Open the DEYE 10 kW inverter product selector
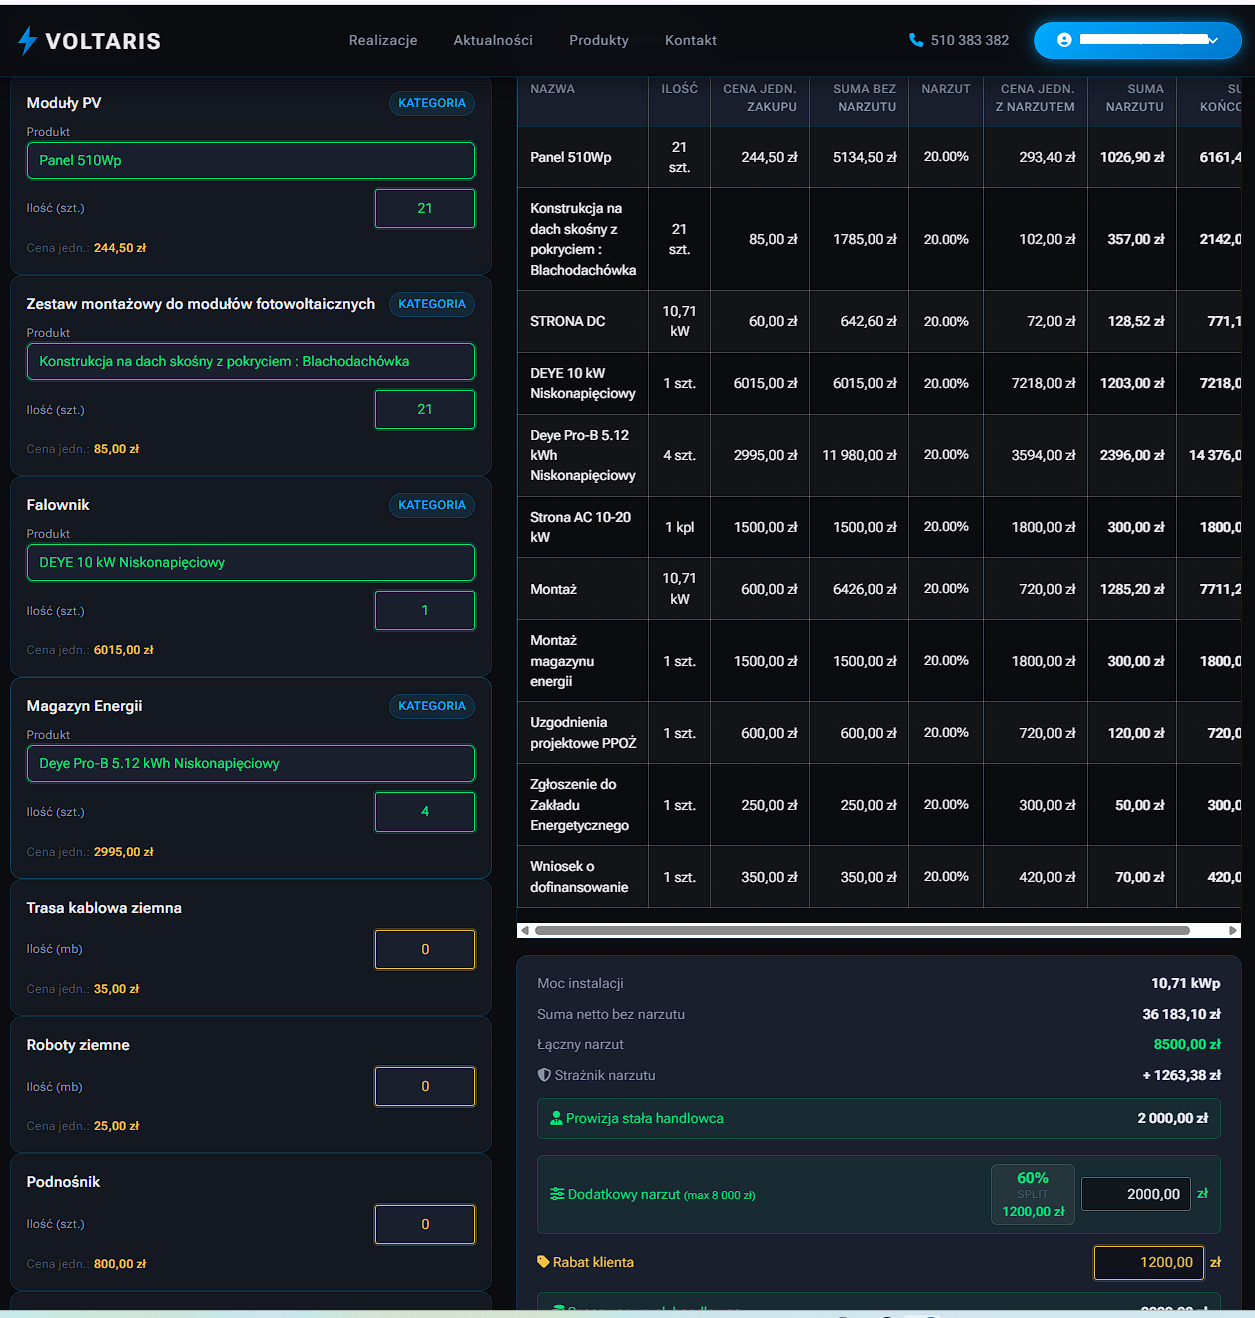 250,563
